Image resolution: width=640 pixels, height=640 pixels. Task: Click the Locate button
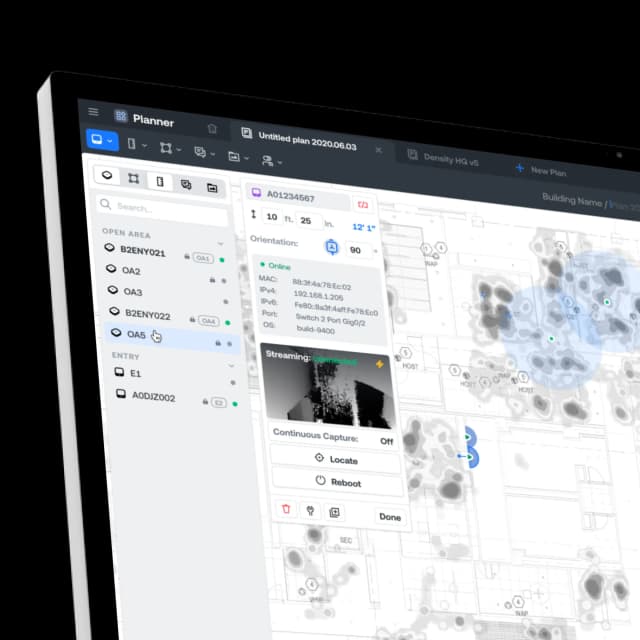point(336,460)
